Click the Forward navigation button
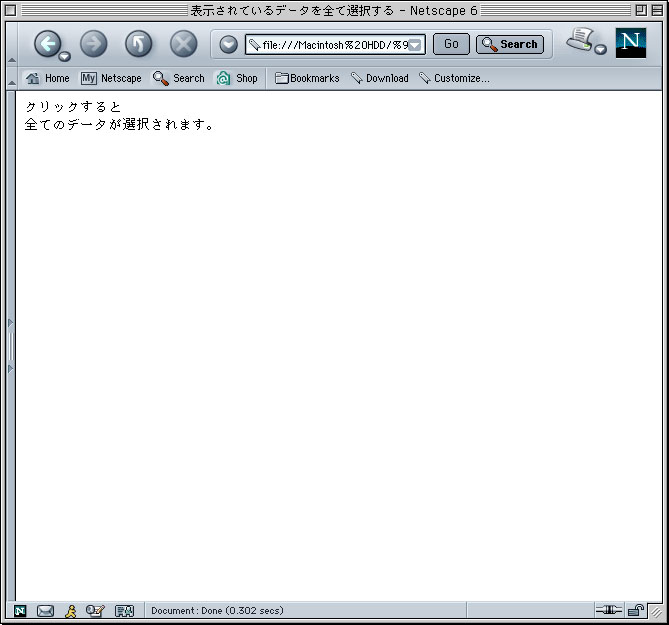 point(93,44)
